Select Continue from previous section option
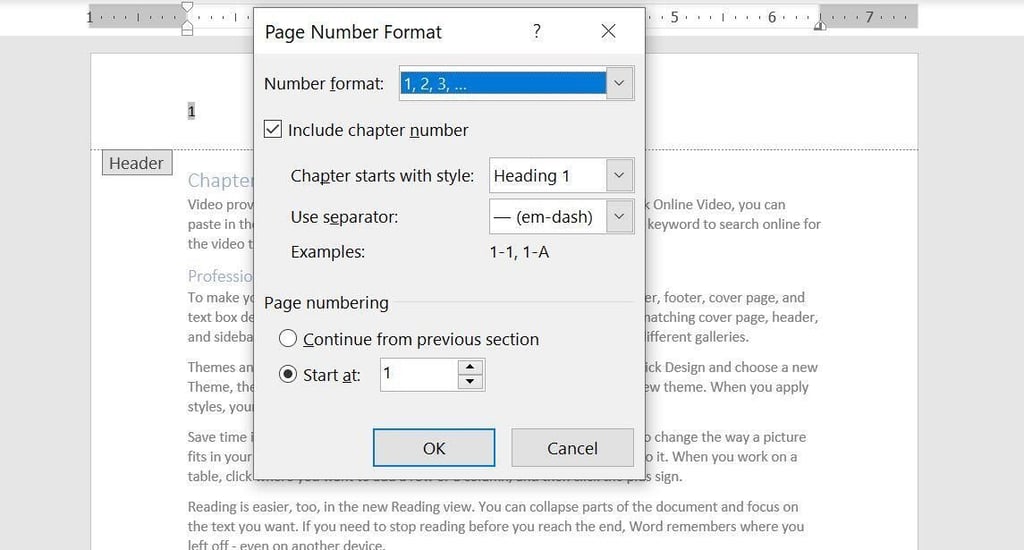Viewport: 1024px width, 550px height. pyautogui.click(x=288, y=339)
